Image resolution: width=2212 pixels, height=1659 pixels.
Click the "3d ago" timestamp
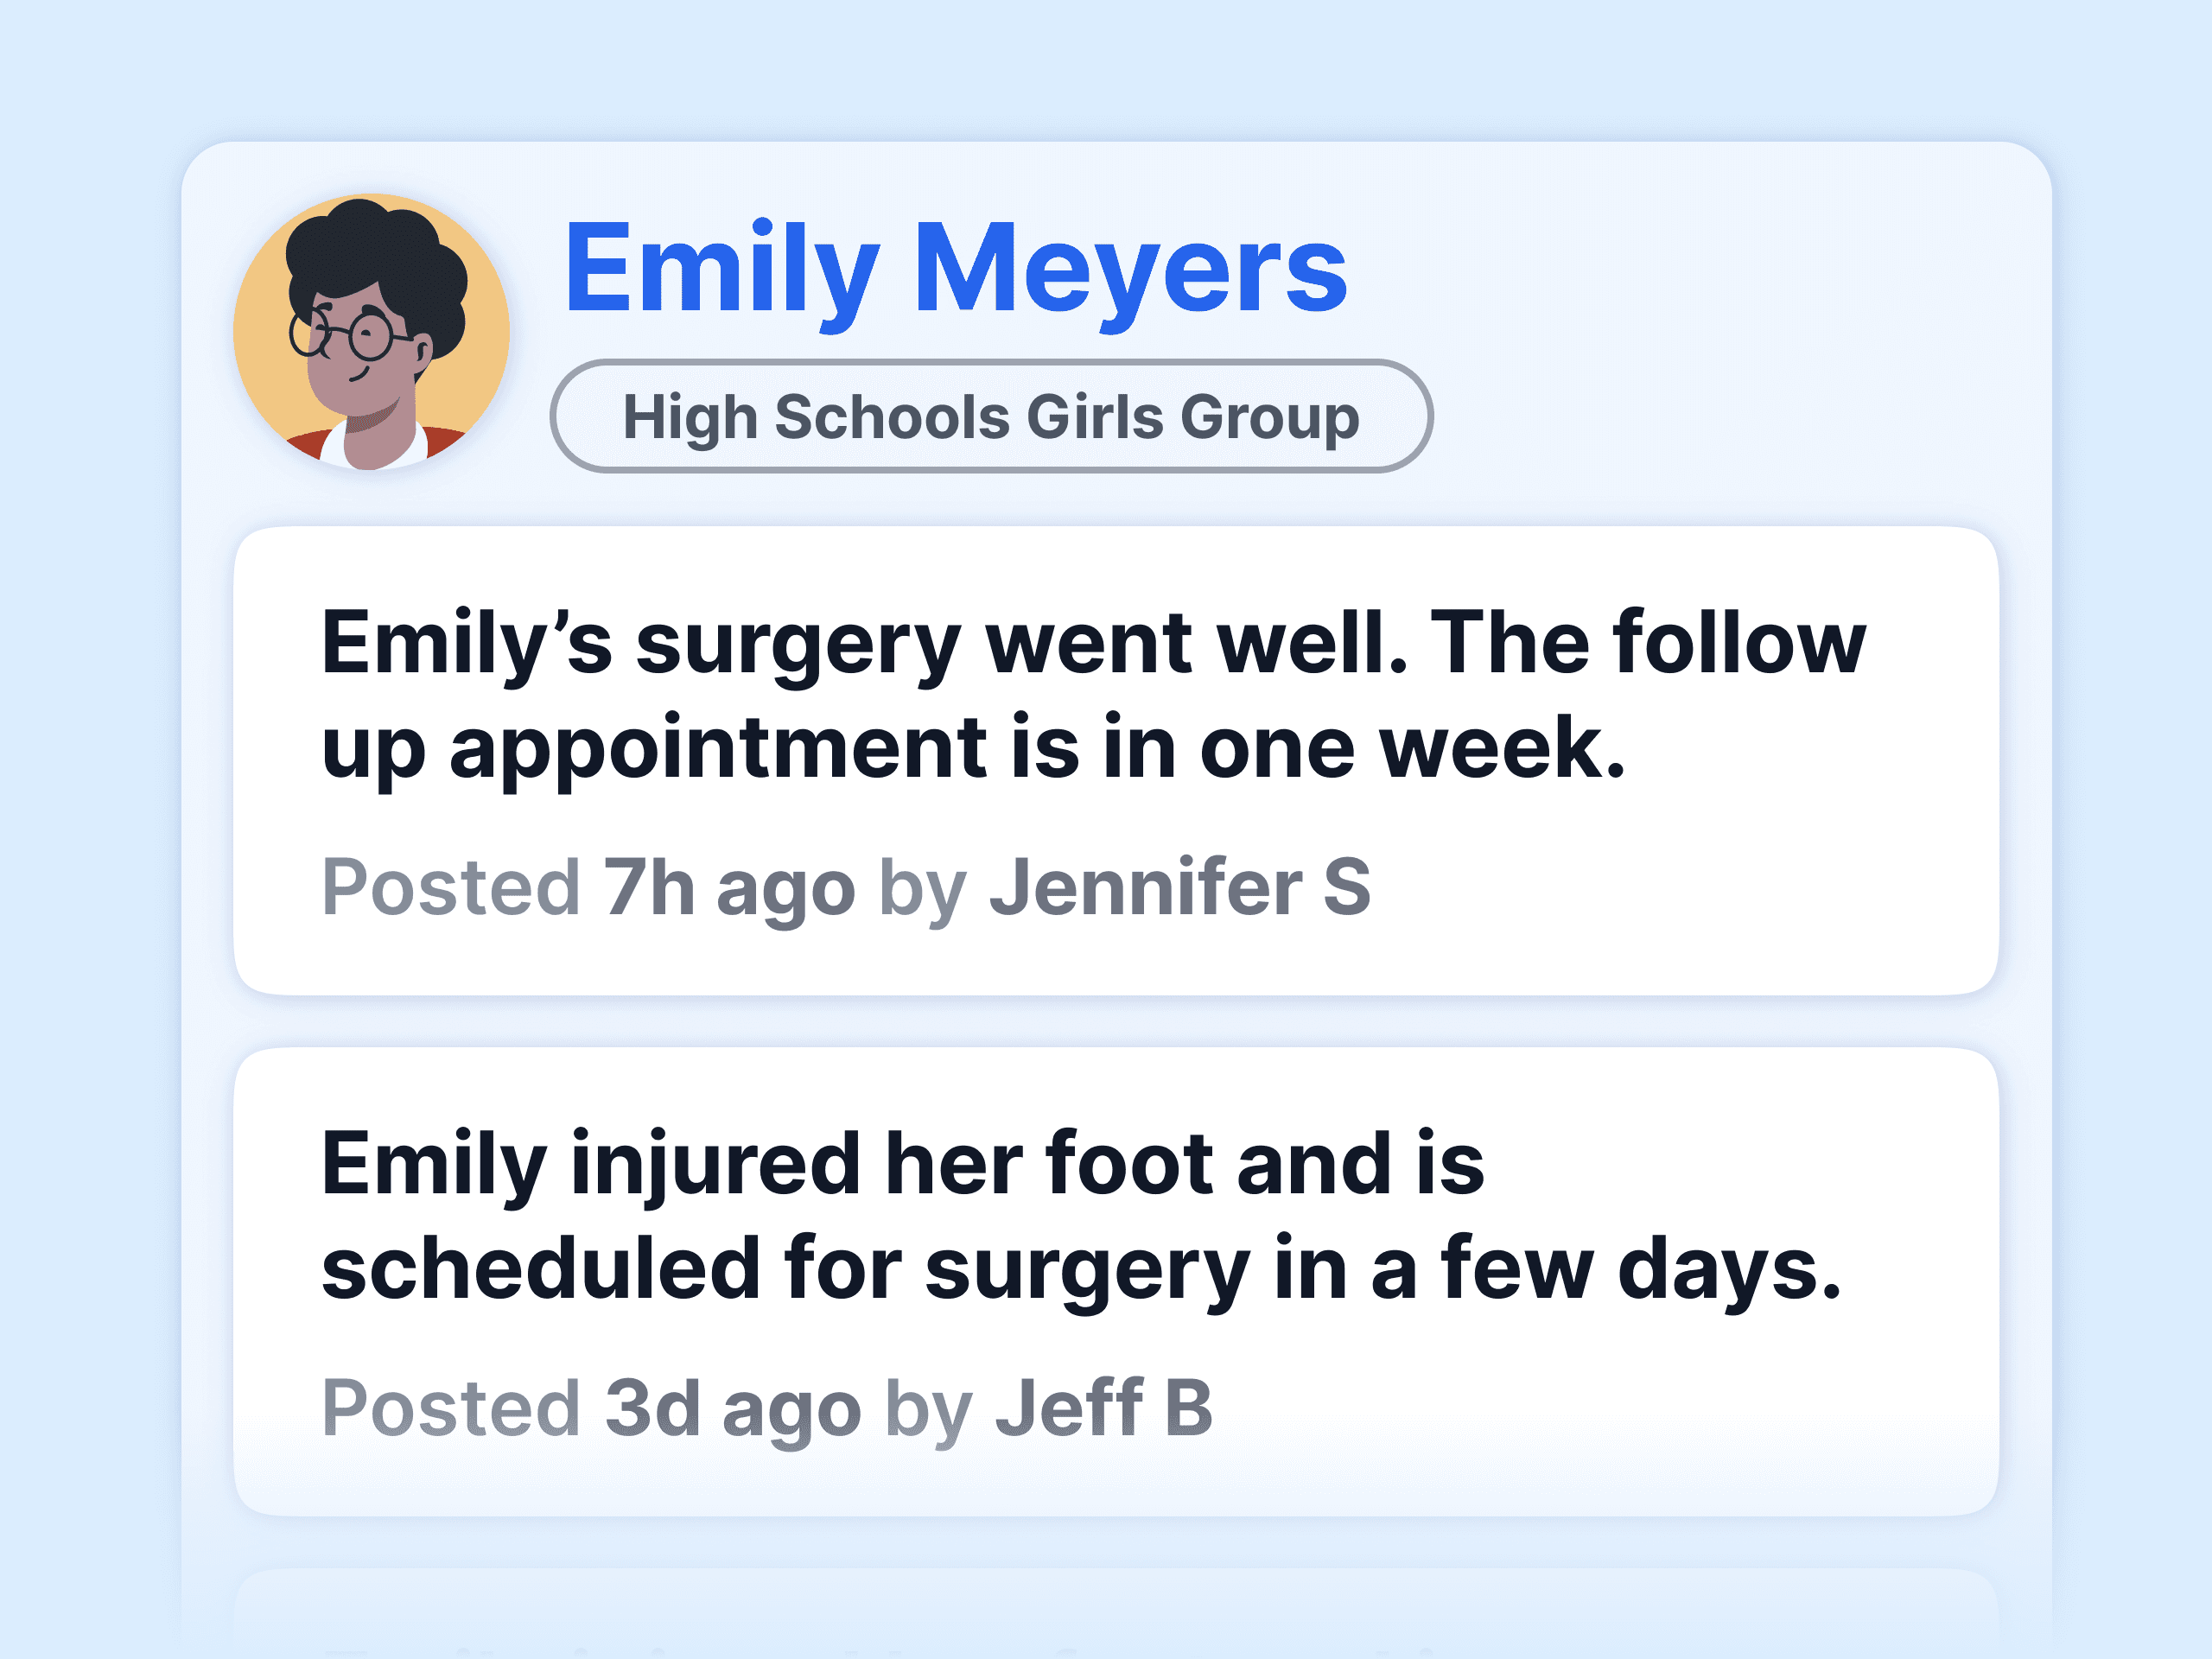pos(732,1408)
